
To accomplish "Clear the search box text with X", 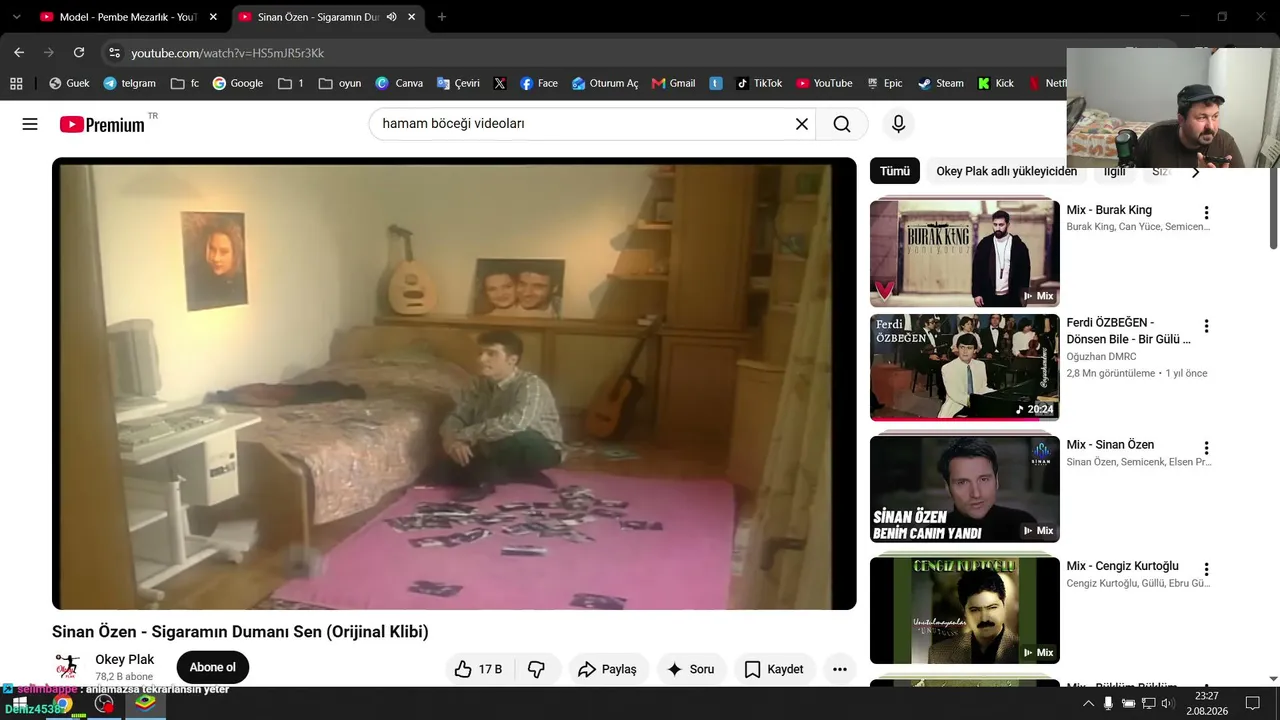I will 801,124.
